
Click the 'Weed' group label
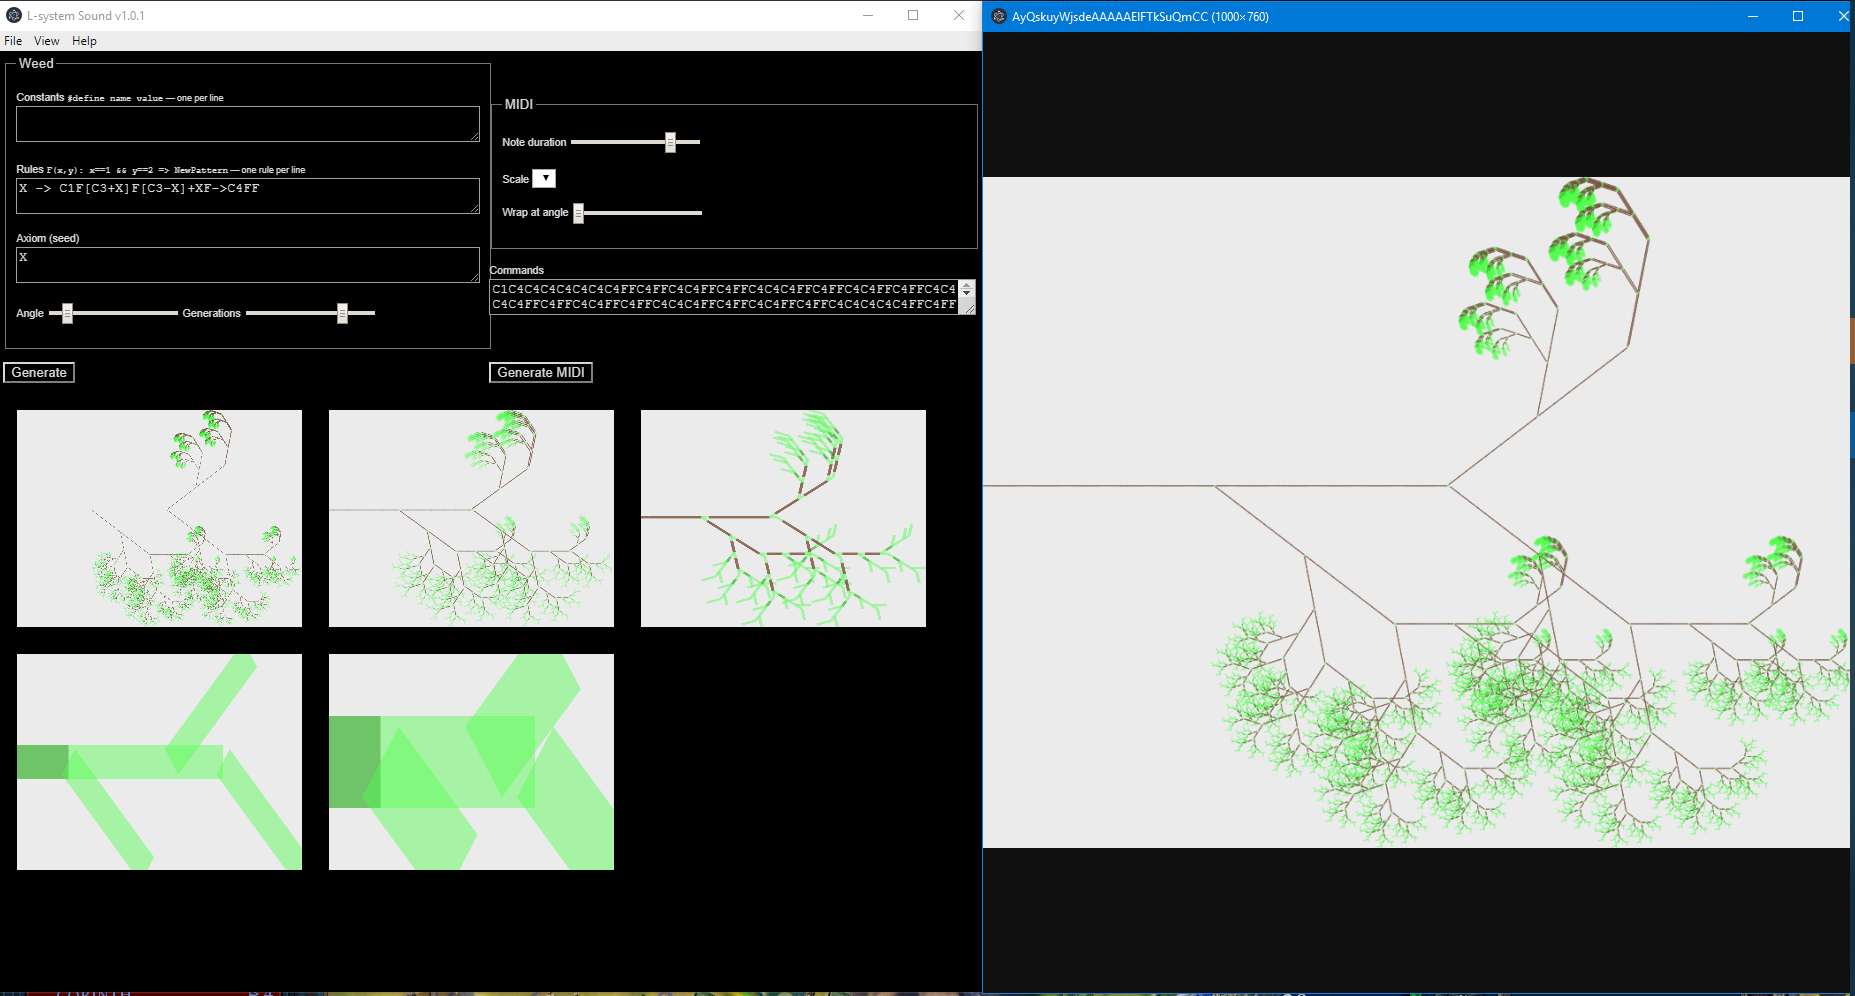pyautogui.click(x=36, y=63)
